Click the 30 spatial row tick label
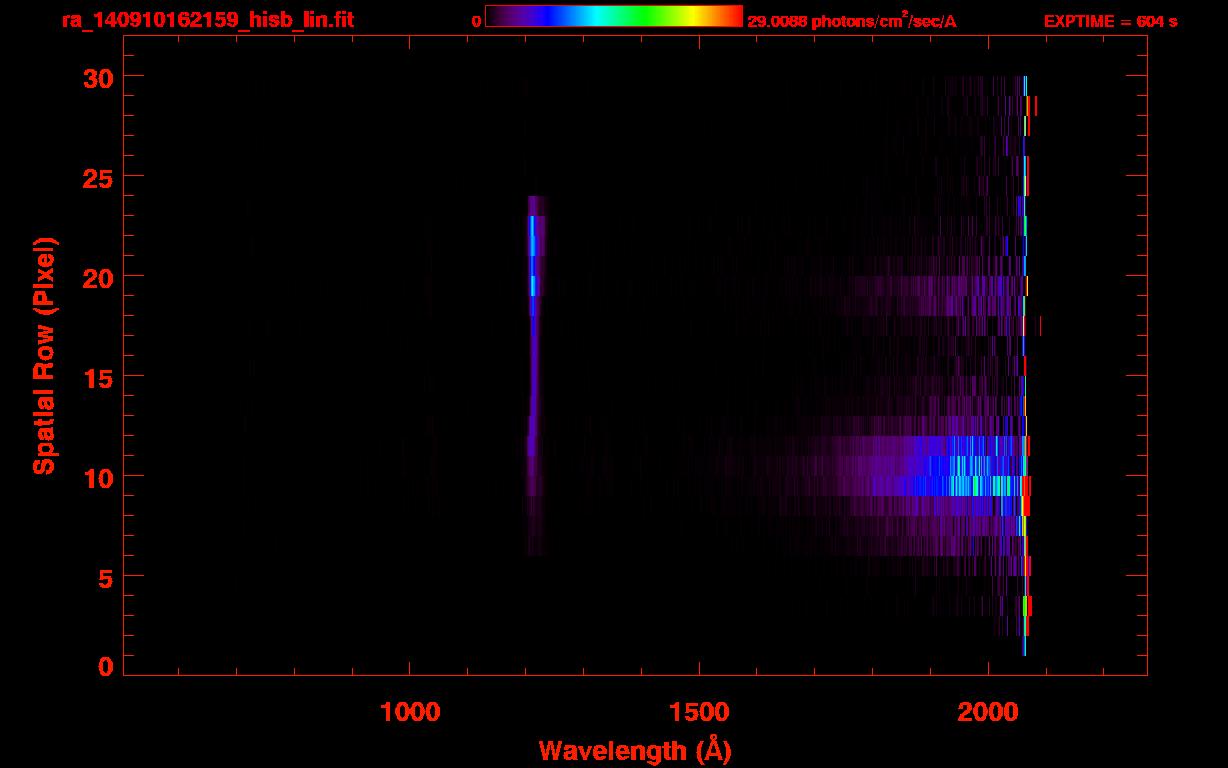 pyautogui.click(x=98, y=77)
